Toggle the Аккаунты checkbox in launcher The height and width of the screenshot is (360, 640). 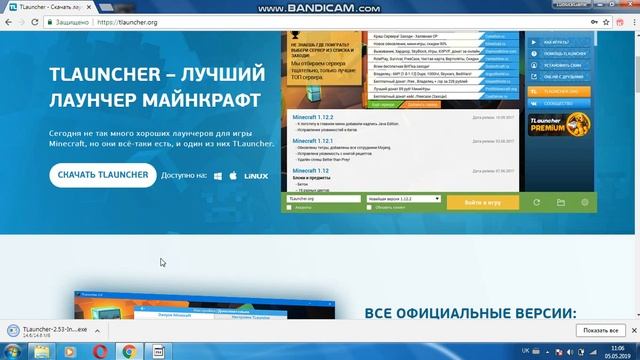[x=289, y=208]
